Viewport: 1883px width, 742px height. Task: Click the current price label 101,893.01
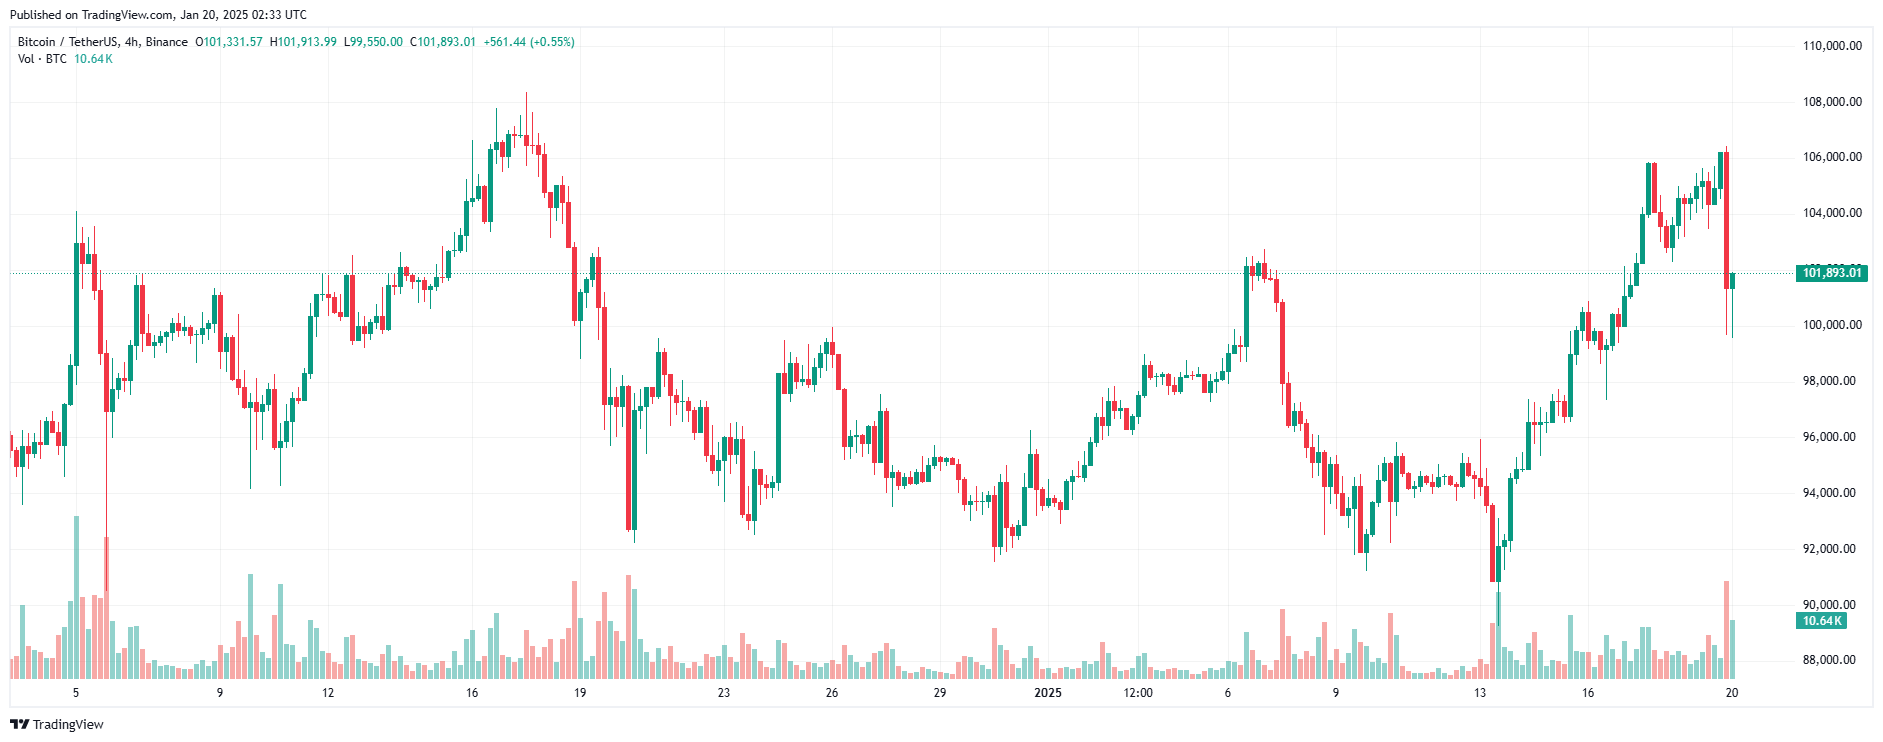click(1832, 273)
